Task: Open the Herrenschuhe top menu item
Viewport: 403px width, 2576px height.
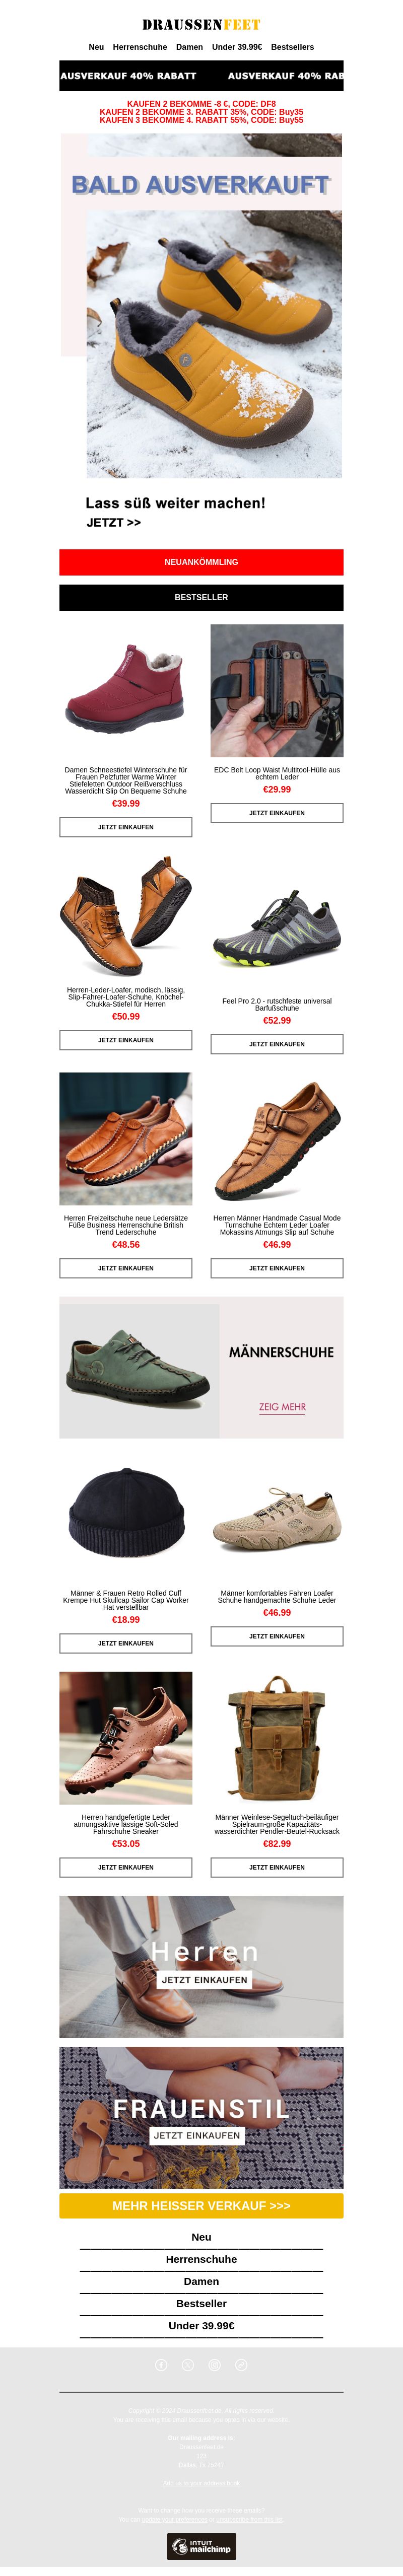Action: (140, 47)
